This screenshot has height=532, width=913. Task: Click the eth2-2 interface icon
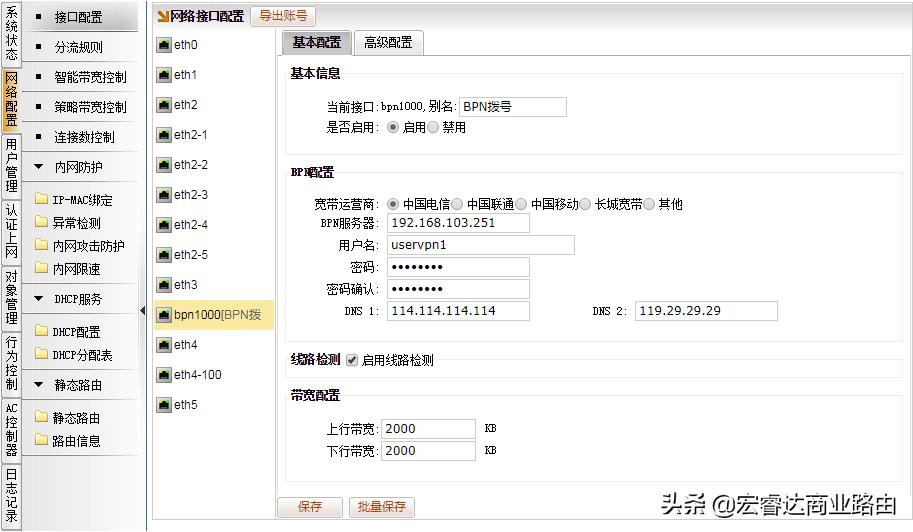tap(164, 165)
